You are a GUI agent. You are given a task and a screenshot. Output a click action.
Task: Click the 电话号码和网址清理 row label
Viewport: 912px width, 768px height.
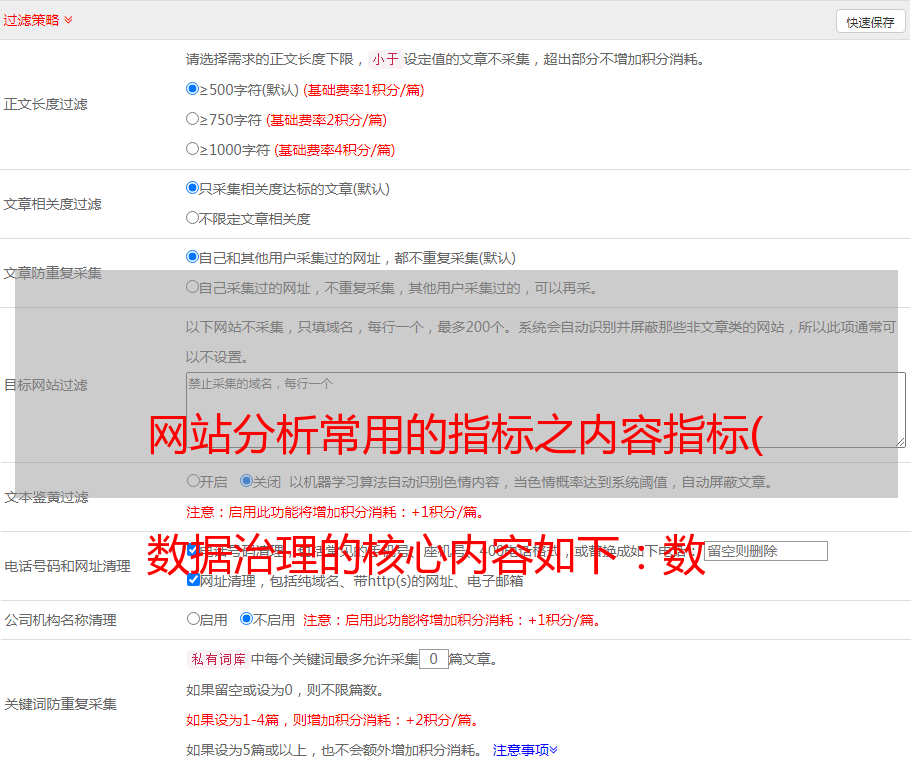[67, 566]
